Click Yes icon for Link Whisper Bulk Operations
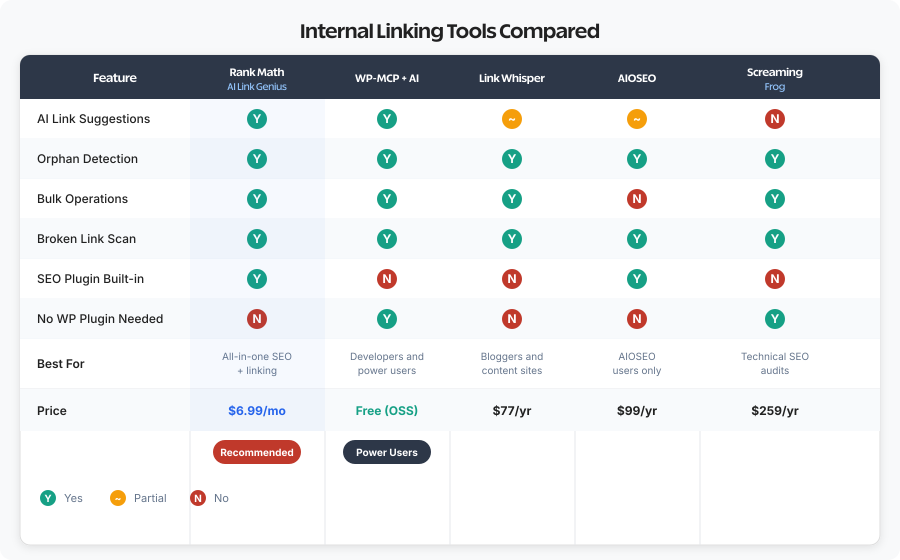 [x=512, y=199]
